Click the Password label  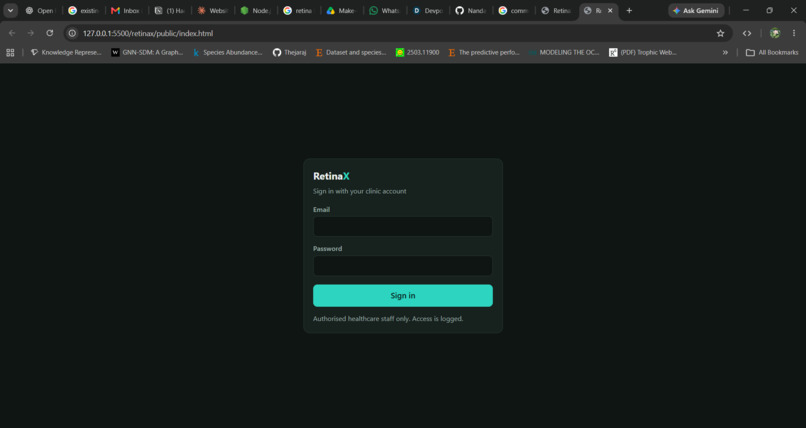[327, 249]
